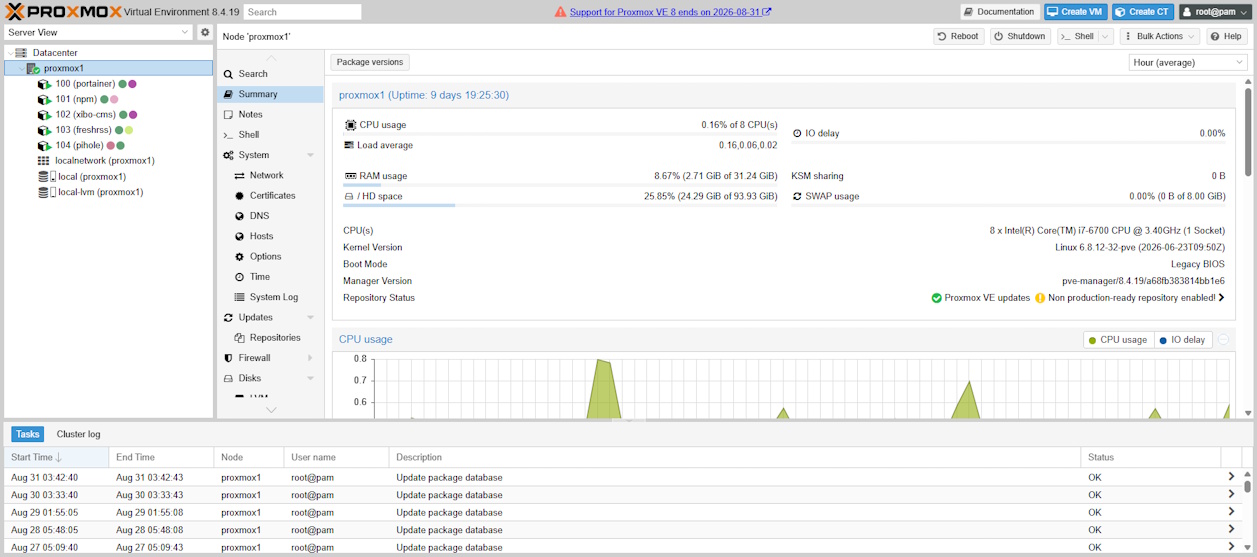This screenshot has height=557, width=1257.
Task: Open the Shell button dropdown arrow
Action: pos(1106,36)
